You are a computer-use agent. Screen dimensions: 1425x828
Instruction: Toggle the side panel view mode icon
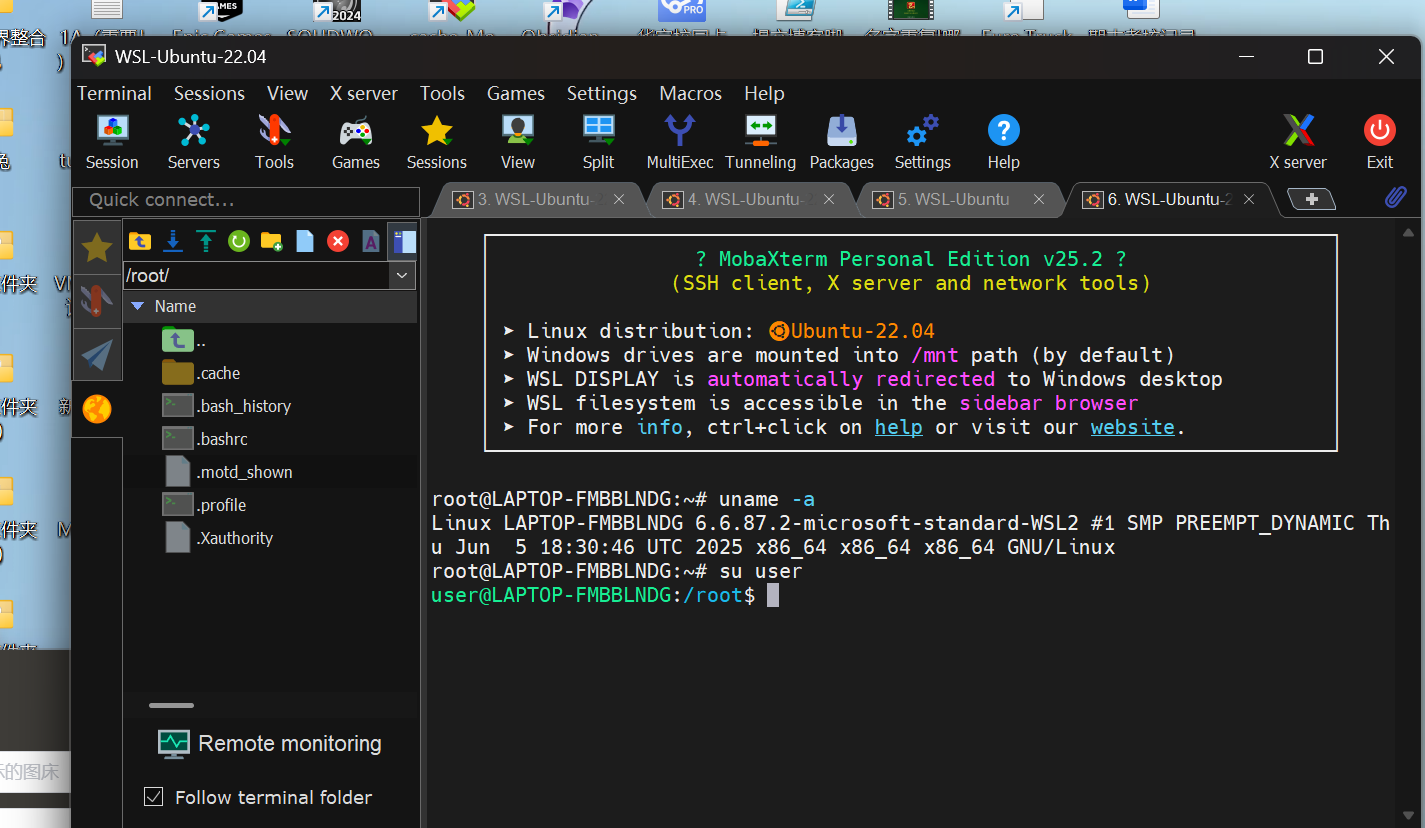[403, 241]
